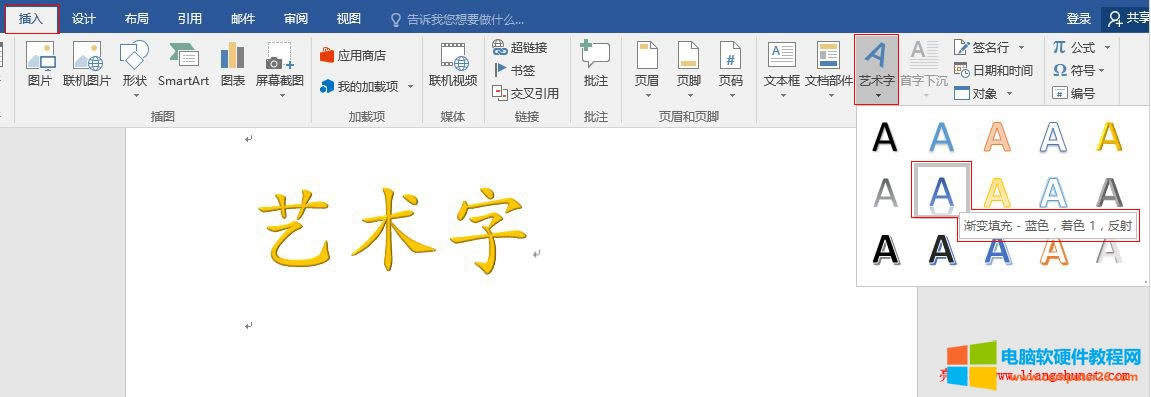Image resolution: width=1151 pixels, height=397 pixels.
Task: Select the orange outlined WordArt style
Action: pyautogui.click(x=998, y=137)
